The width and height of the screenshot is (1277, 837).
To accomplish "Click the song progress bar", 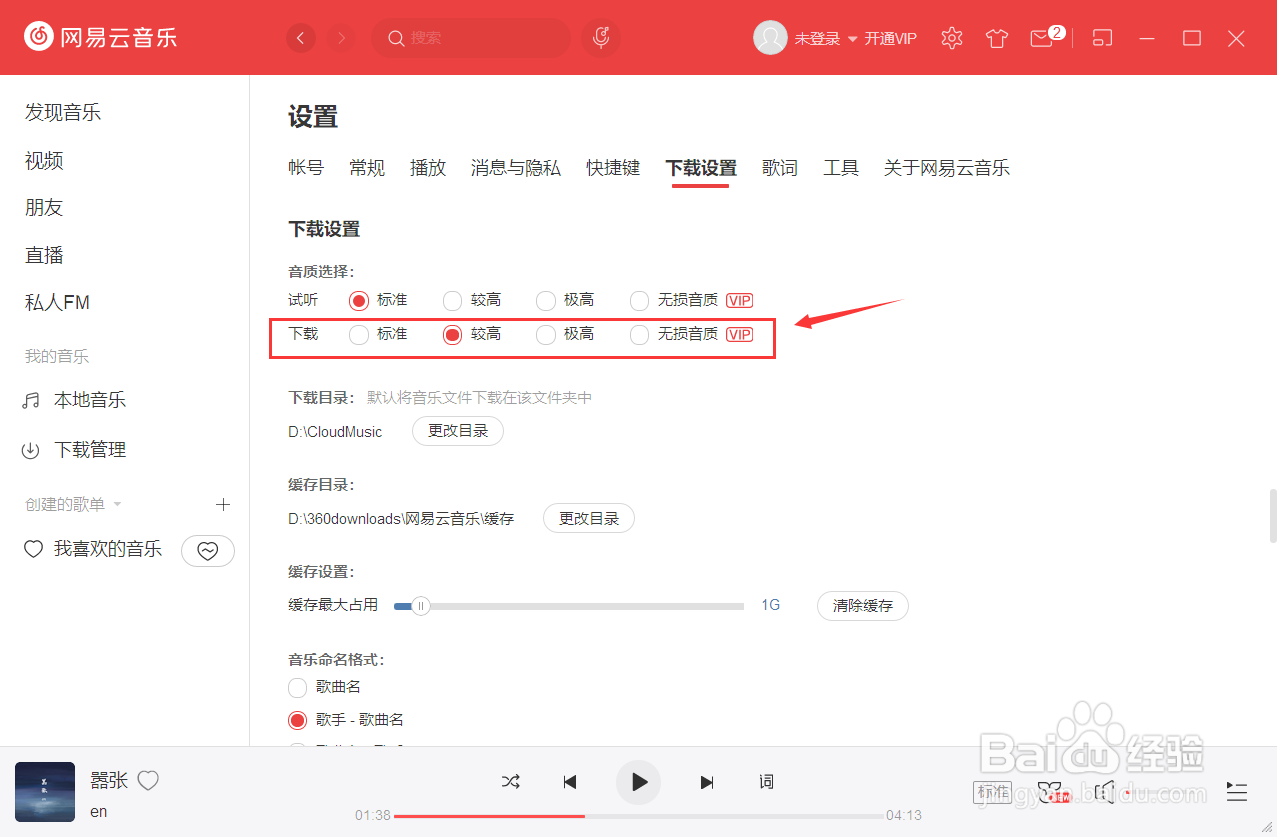I will (x=639, y=816).
